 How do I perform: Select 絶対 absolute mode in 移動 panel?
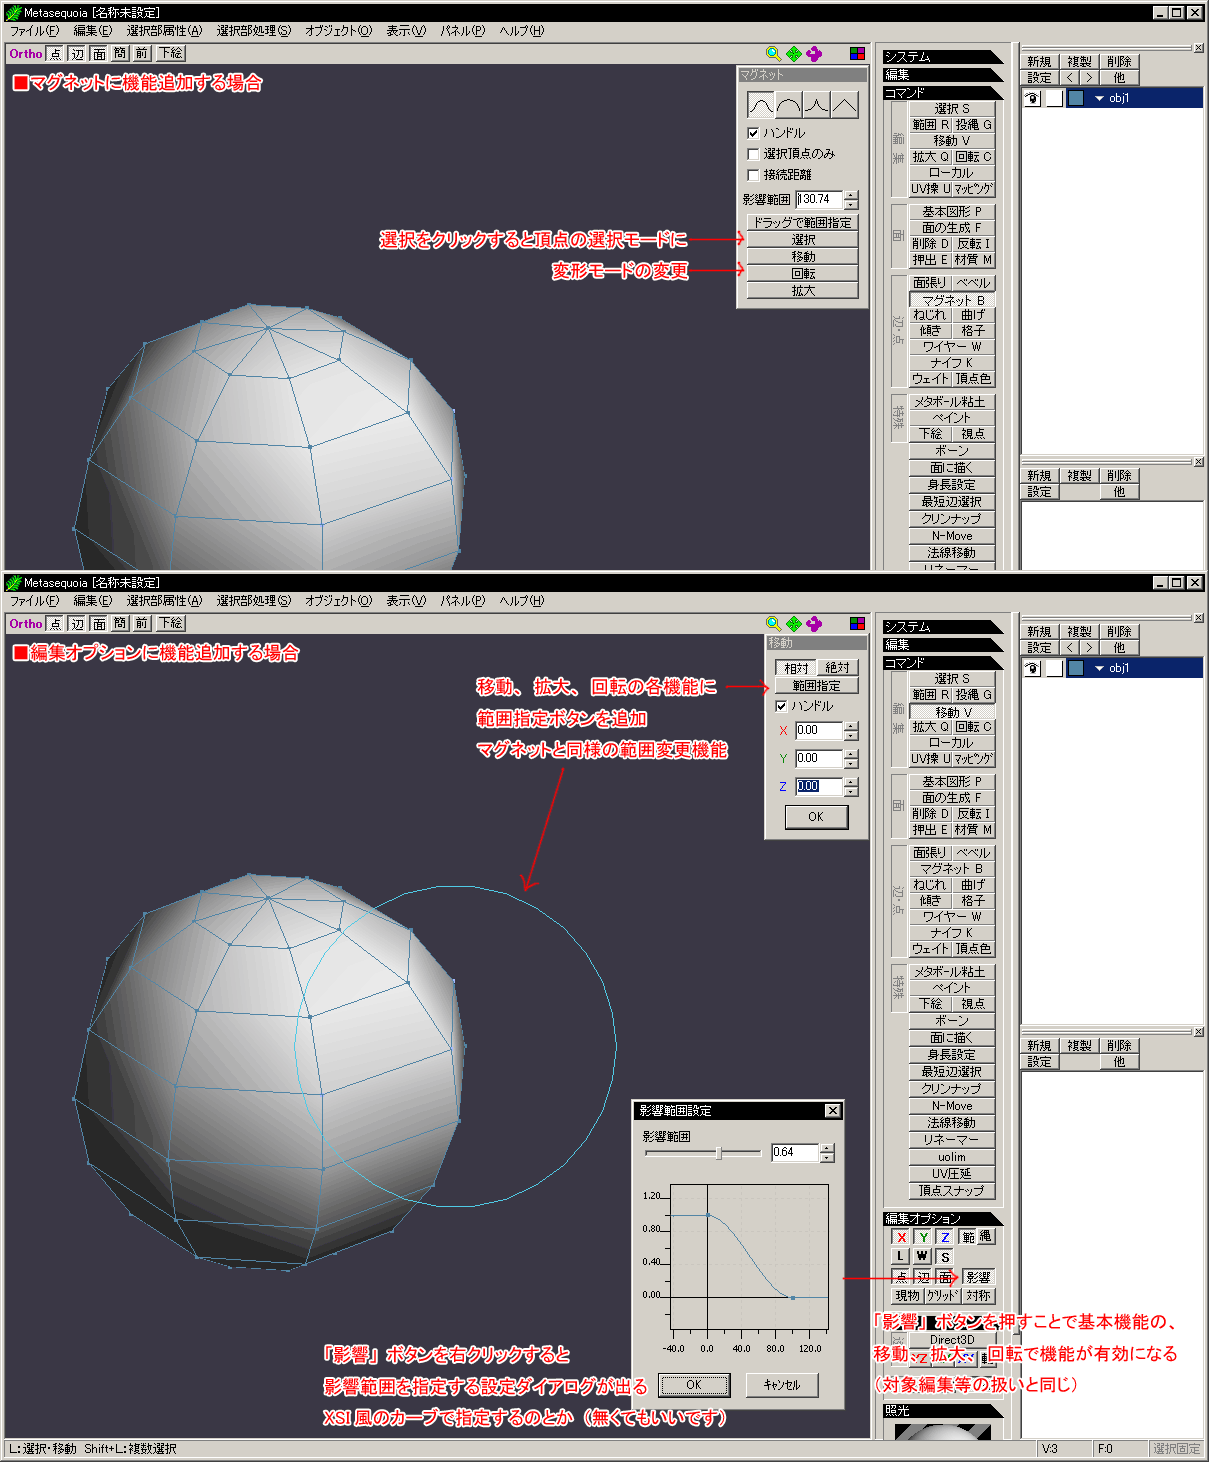(838, 668)
